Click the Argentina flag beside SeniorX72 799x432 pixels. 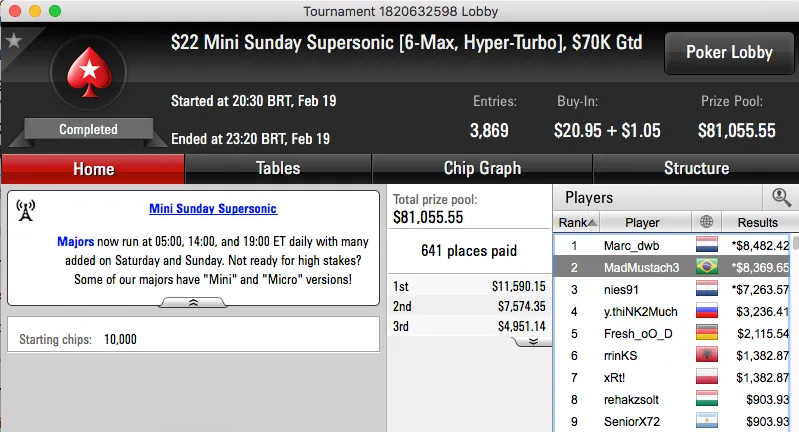pyautogui.click(x=708, y=421)
